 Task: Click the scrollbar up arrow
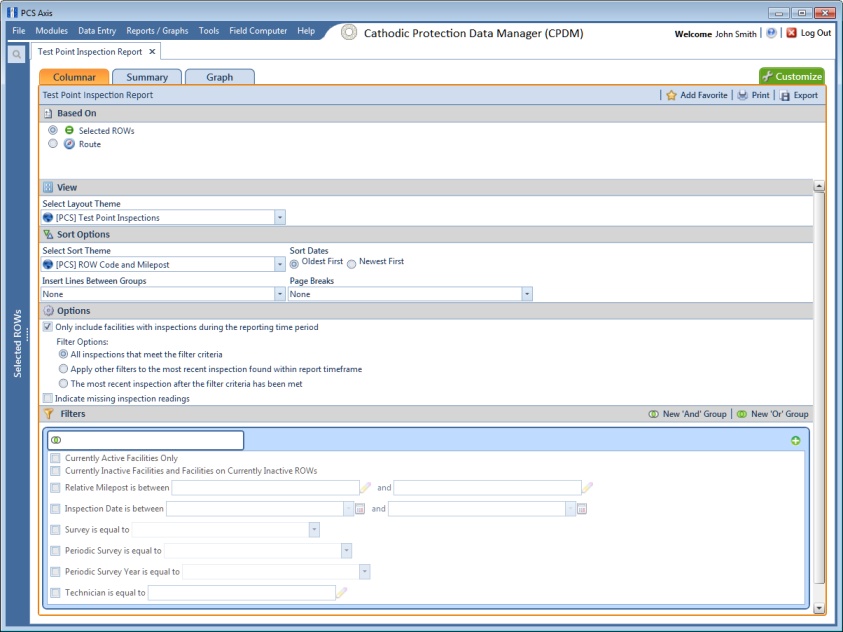pyautogui.click(x=819, y=186)
